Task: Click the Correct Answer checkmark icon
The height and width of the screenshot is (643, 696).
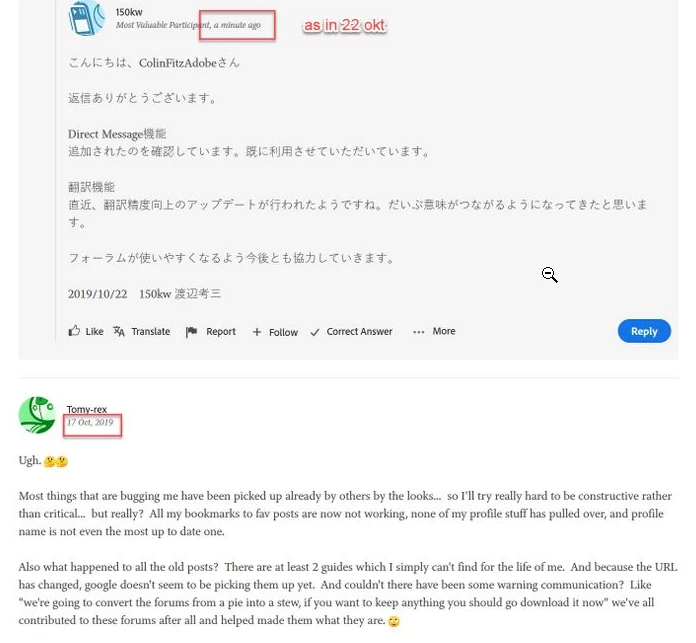Action: point(315,332)
